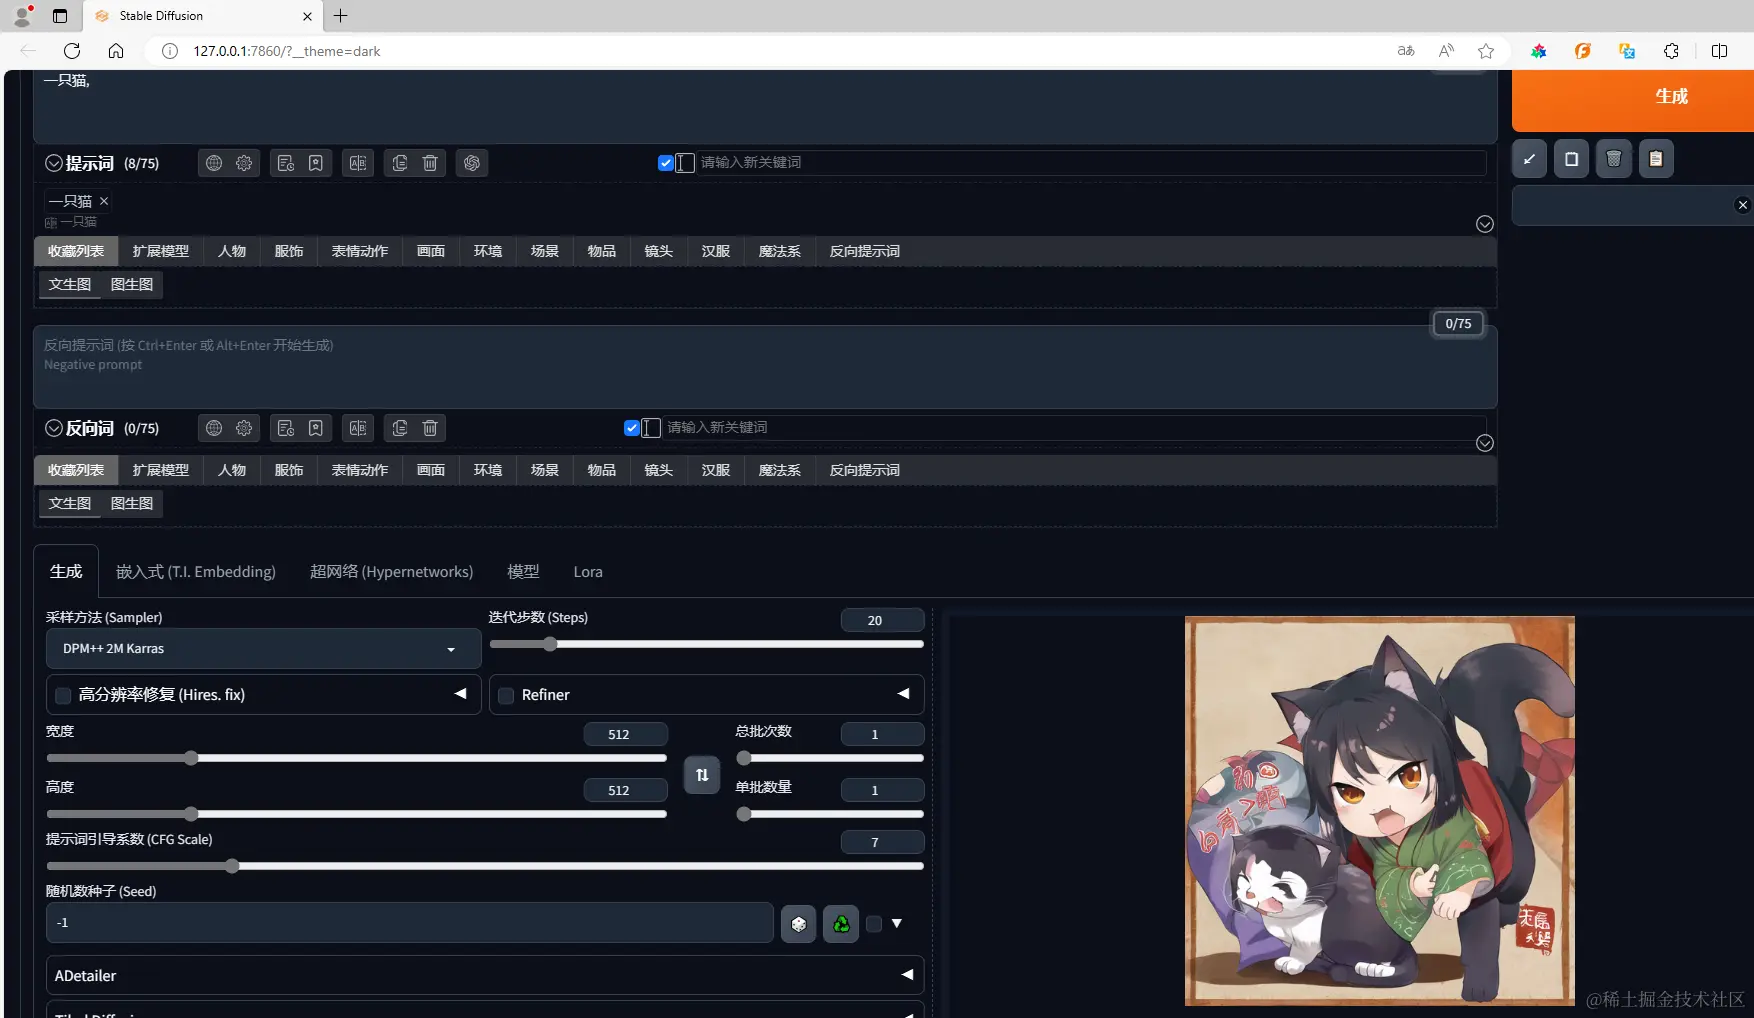This screenshot has height=1018, width=1754.
Task: Click the 随机数种子 seed input field
Action: (410, 923)
